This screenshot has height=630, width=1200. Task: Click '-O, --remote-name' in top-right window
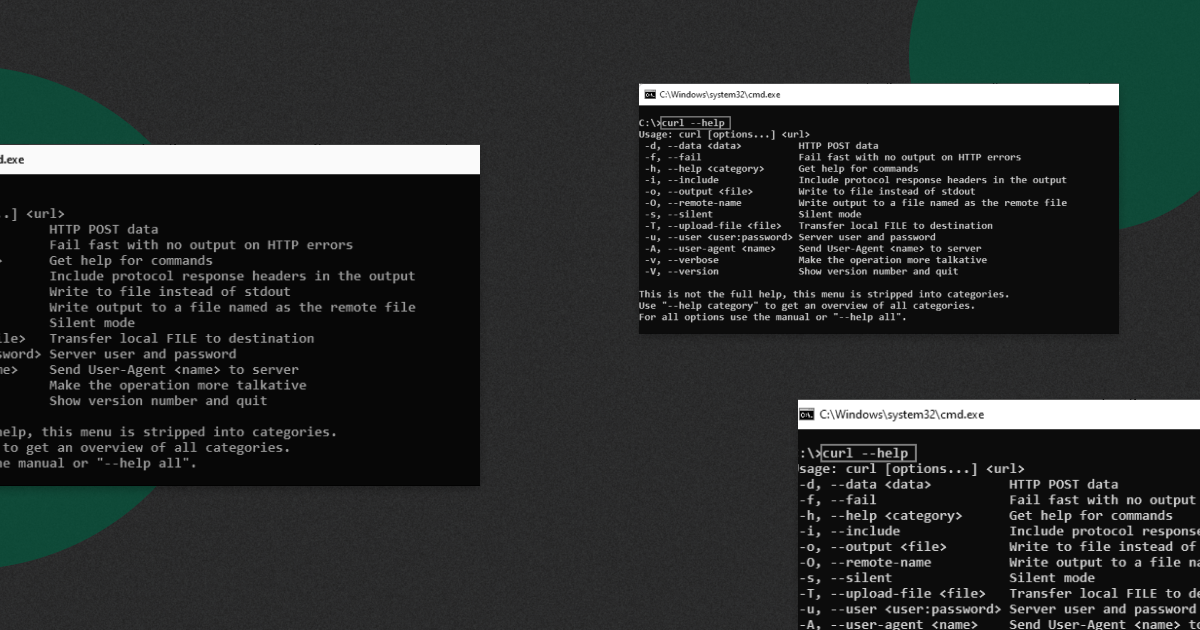point(693,203)
